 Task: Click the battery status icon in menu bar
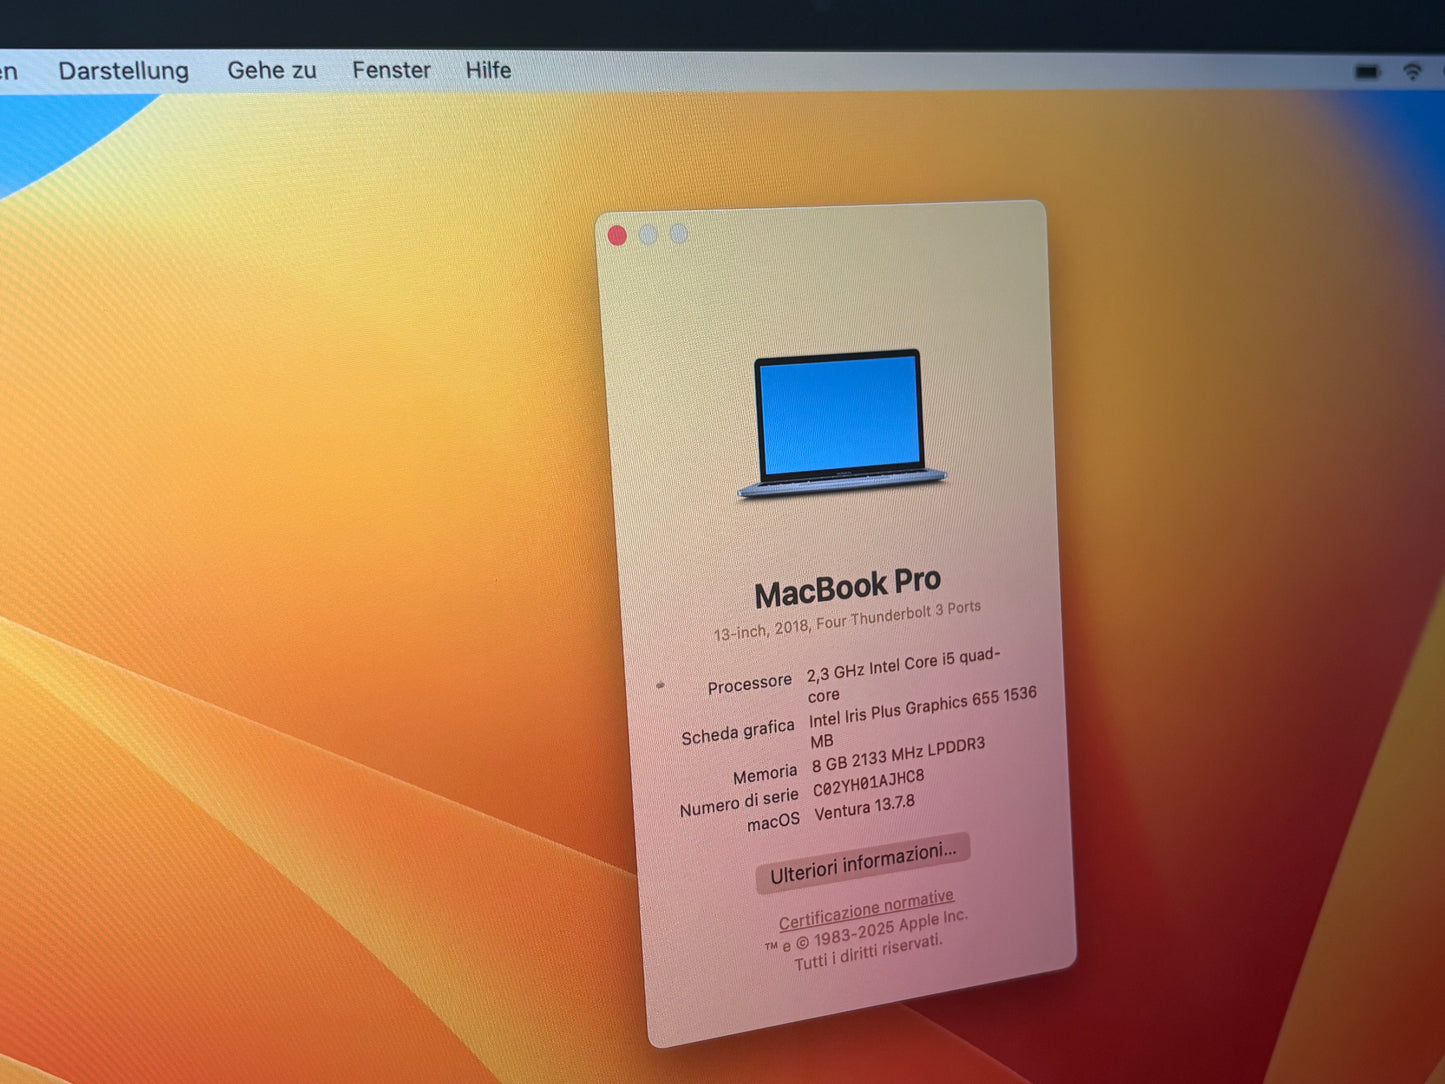[x=1367, y=71]
